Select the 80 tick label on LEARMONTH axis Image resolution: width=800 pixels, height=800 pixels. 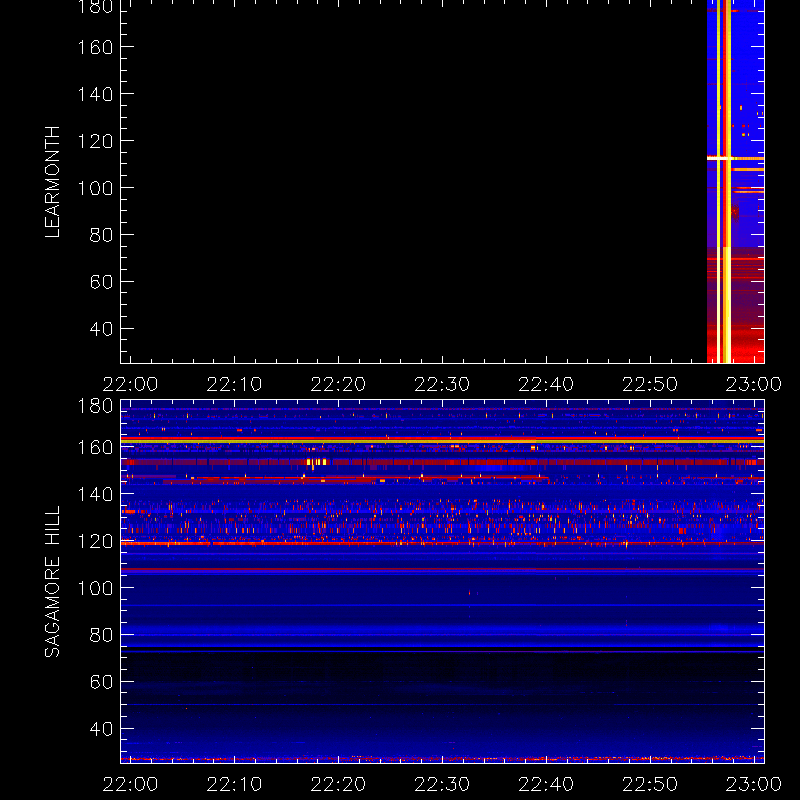[x=101, y=235]
